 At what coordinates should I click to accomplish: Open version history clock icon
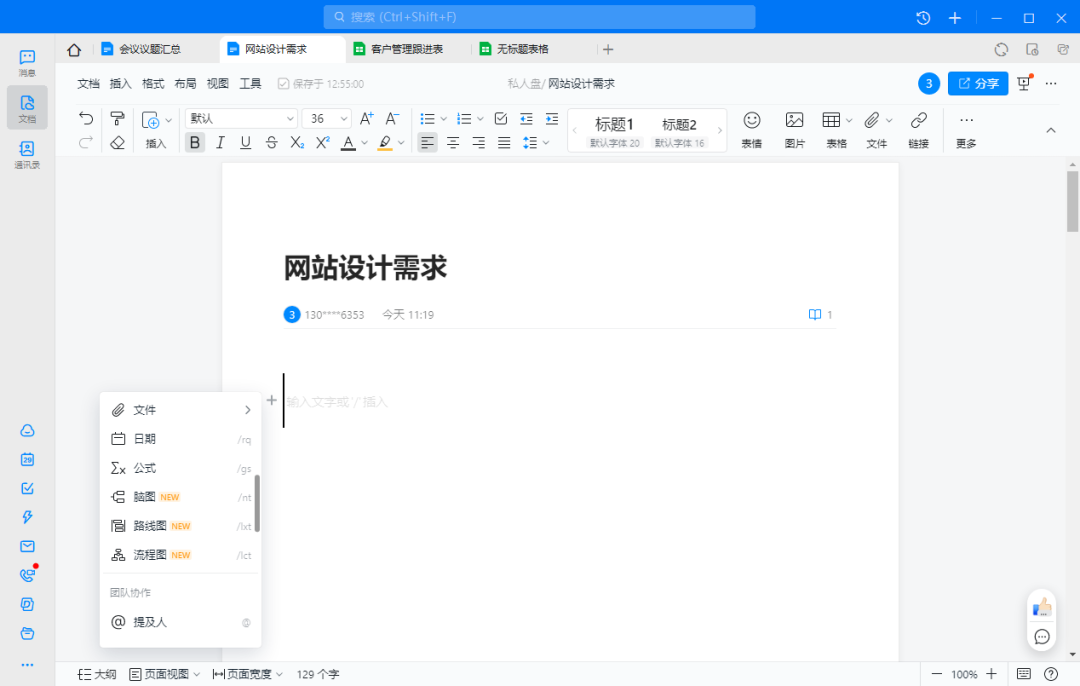pyautogui.click(x=923, y=18)
